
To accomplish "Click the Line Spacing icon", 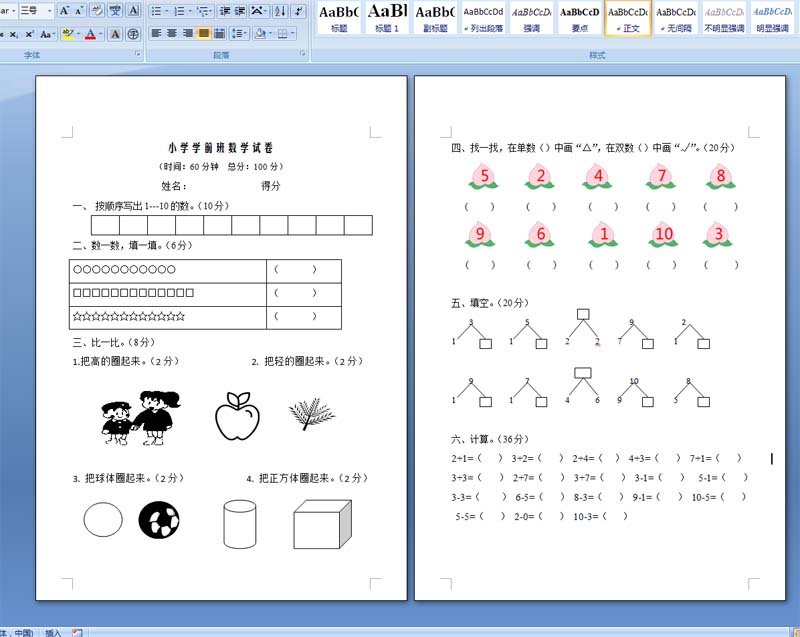I will click(239, 34).
